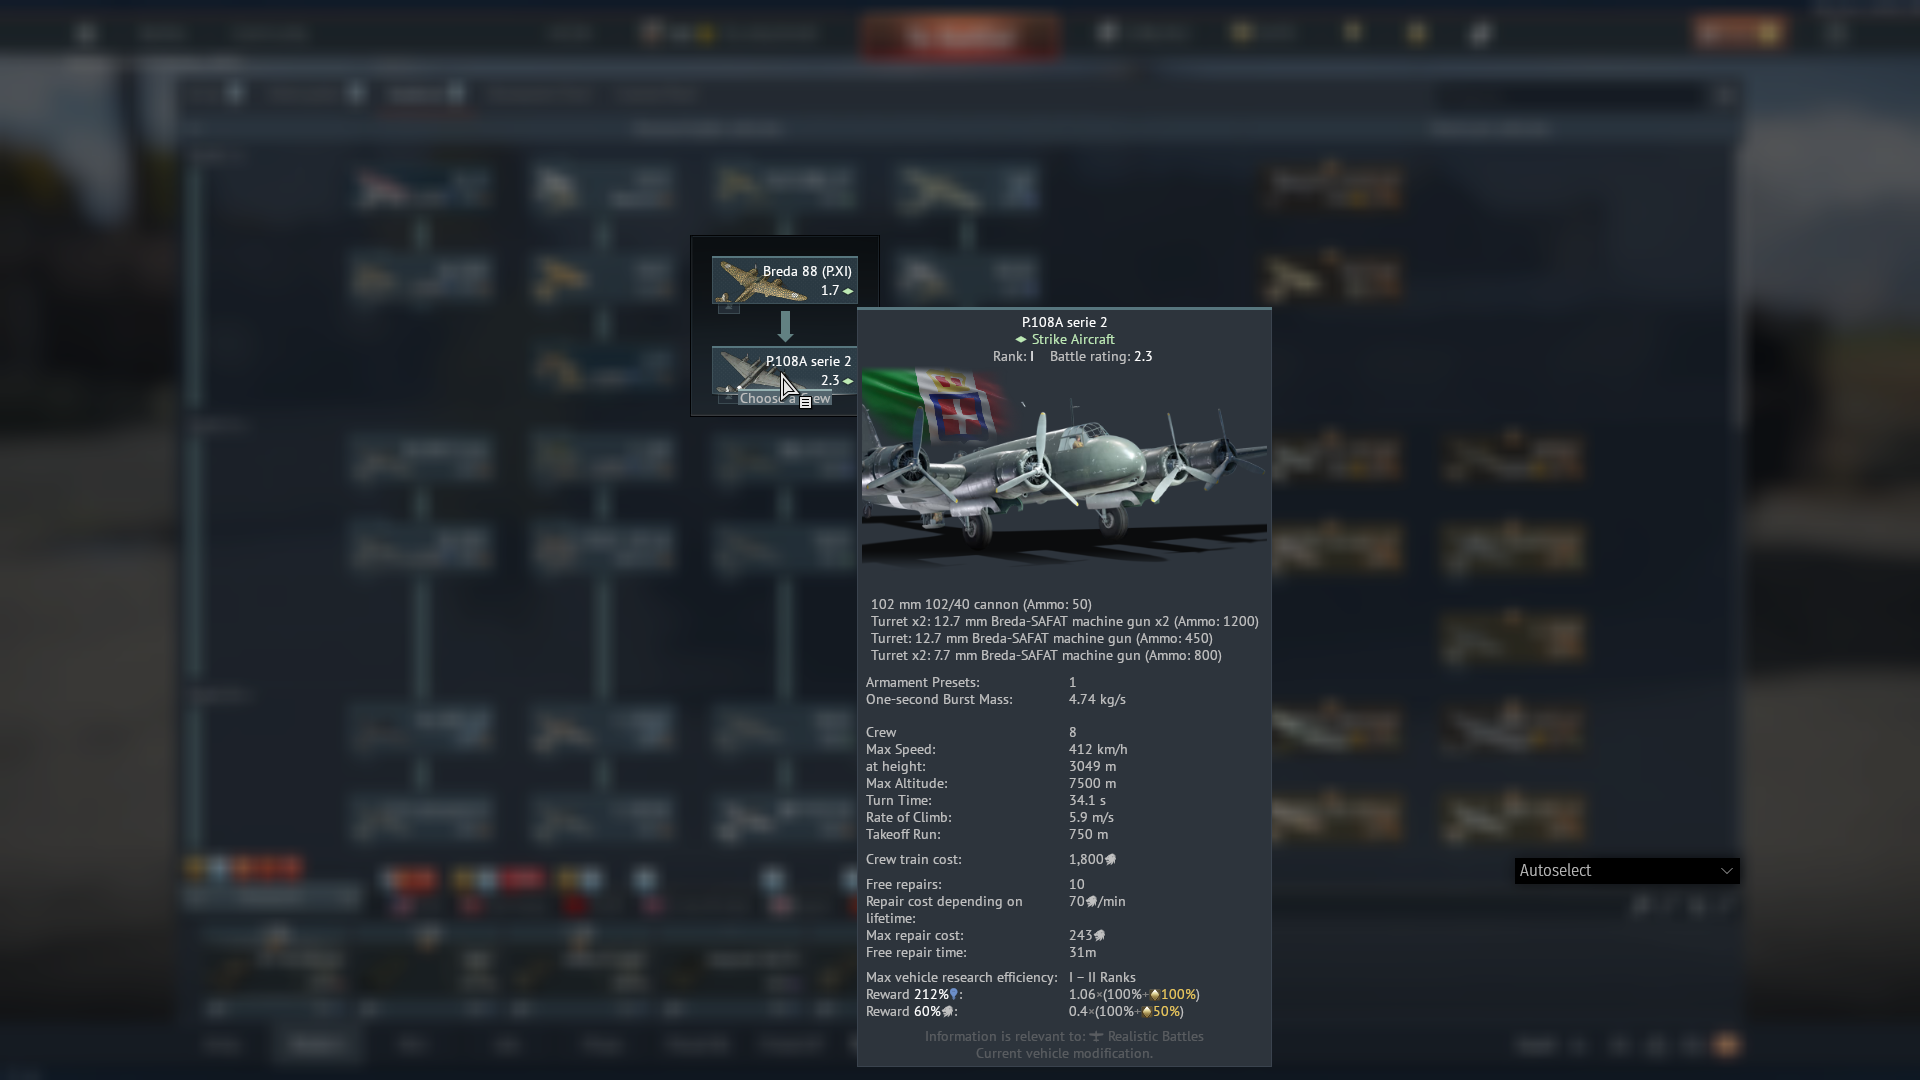Viewport: 1920px width, 1080px height.
Task: Select the highlighted bottom country tab
Action: [x=316, y=1045]
